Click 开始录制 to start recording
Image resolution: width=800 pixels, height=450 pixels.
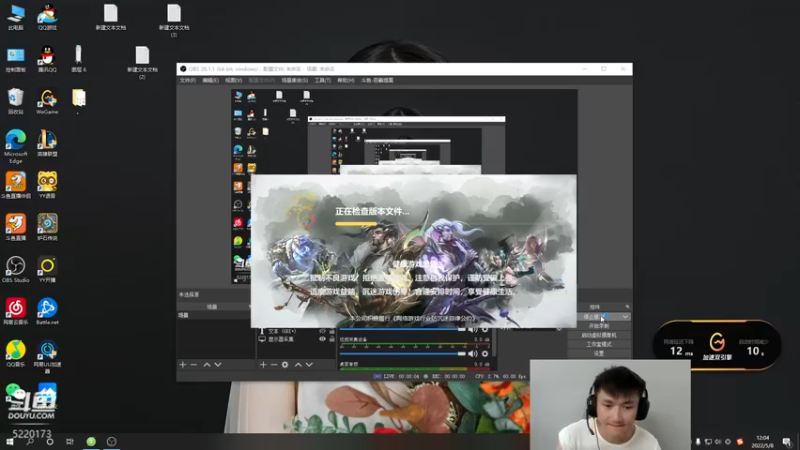pyautogui.click(x=599, y=326)
